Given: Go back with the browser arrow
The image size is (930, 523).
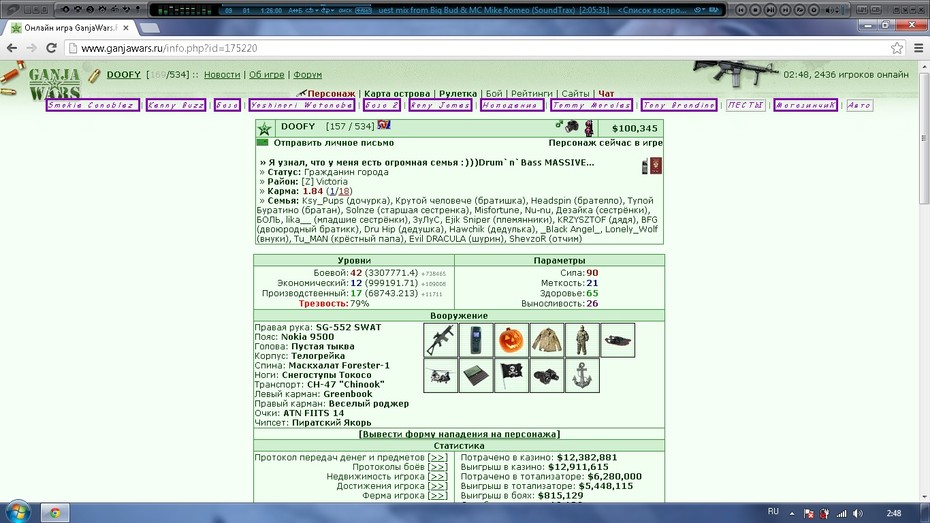Looking at the screenshot, I should point(12,49).
